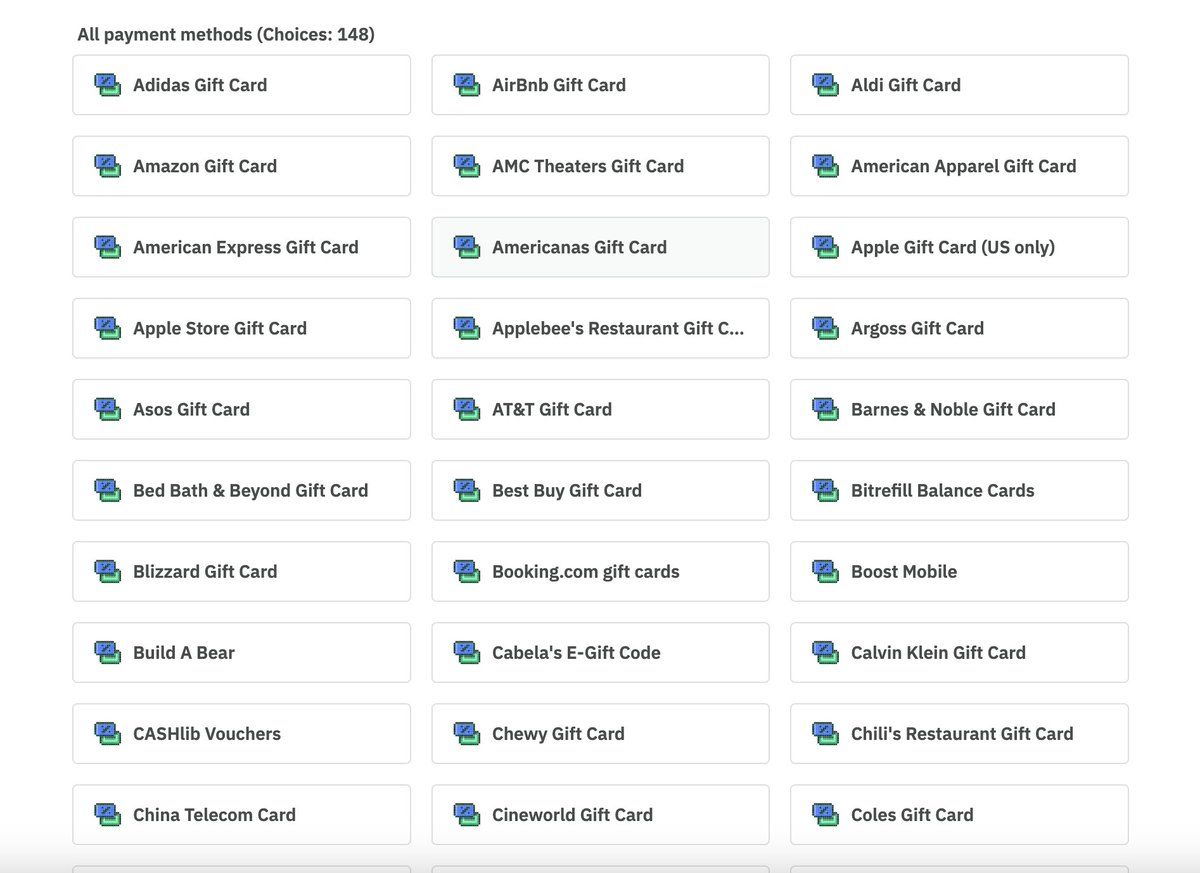The image size is (1200, 873).
Task: Click the card icon beside Coles Gift Card
Action: click(825, 814)
